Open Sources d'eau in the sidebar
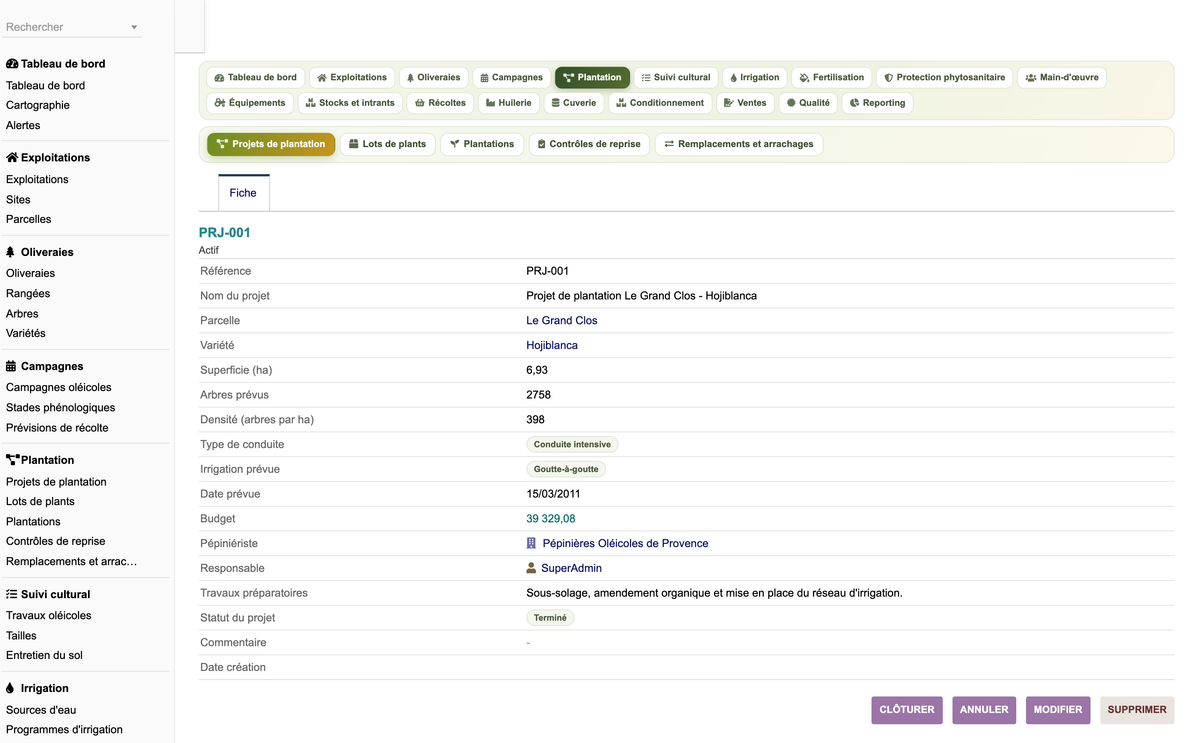This screenshot has width=1200, height=743. point(41,709)
